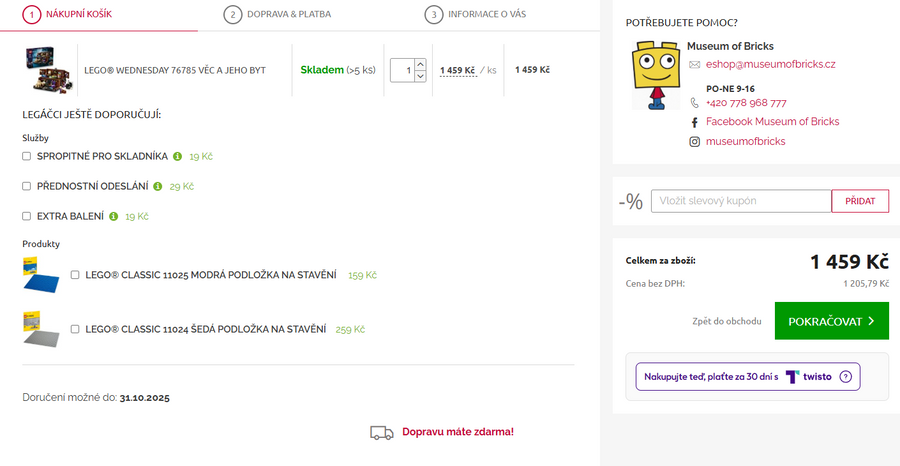The height and width of the screenshot is (466, 900).
Task: Add the modrá podložka product checkbox
Action: [x=76, y=275]
